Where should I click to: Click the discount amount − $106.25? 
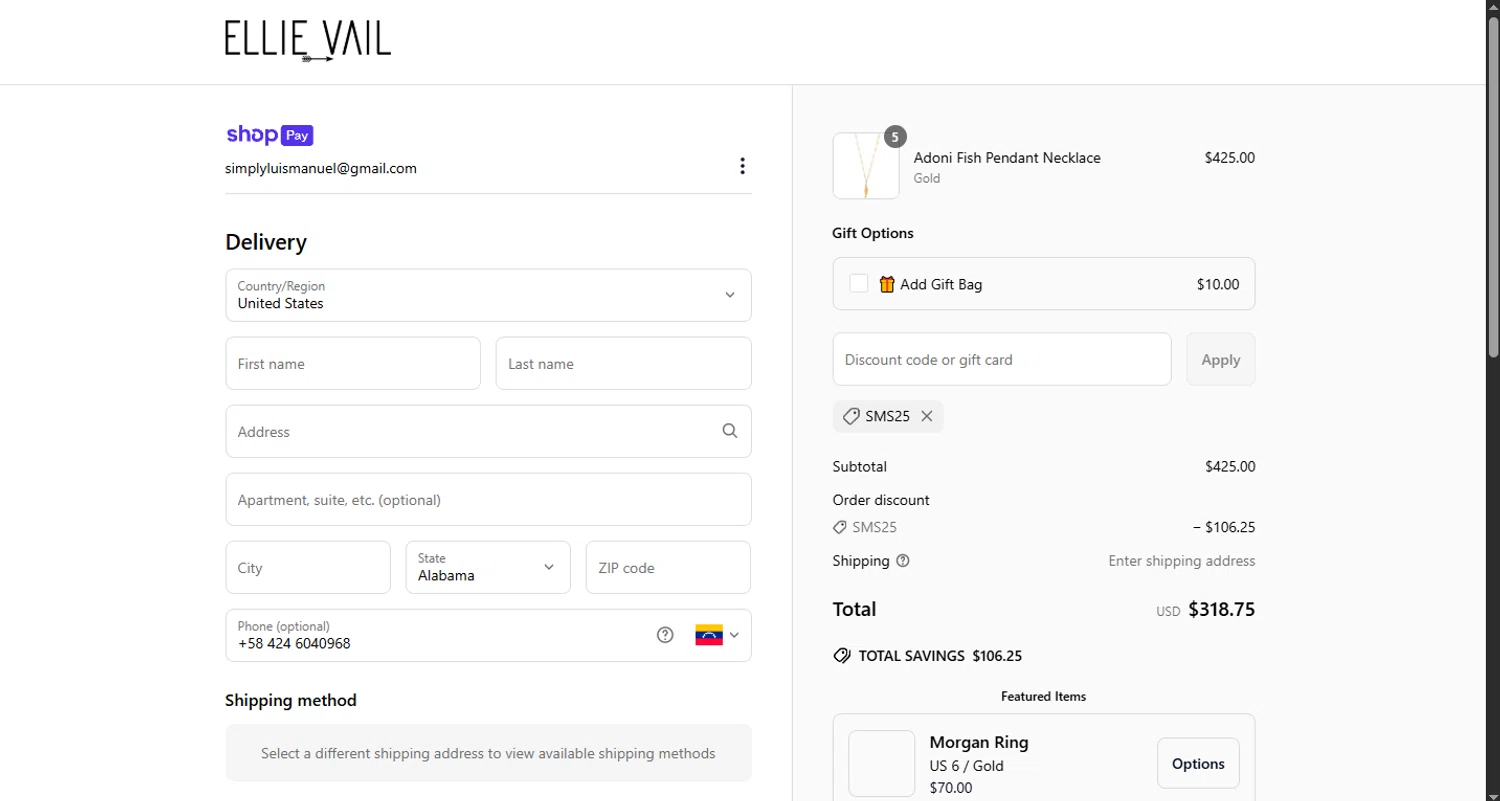click(1223, 527)
